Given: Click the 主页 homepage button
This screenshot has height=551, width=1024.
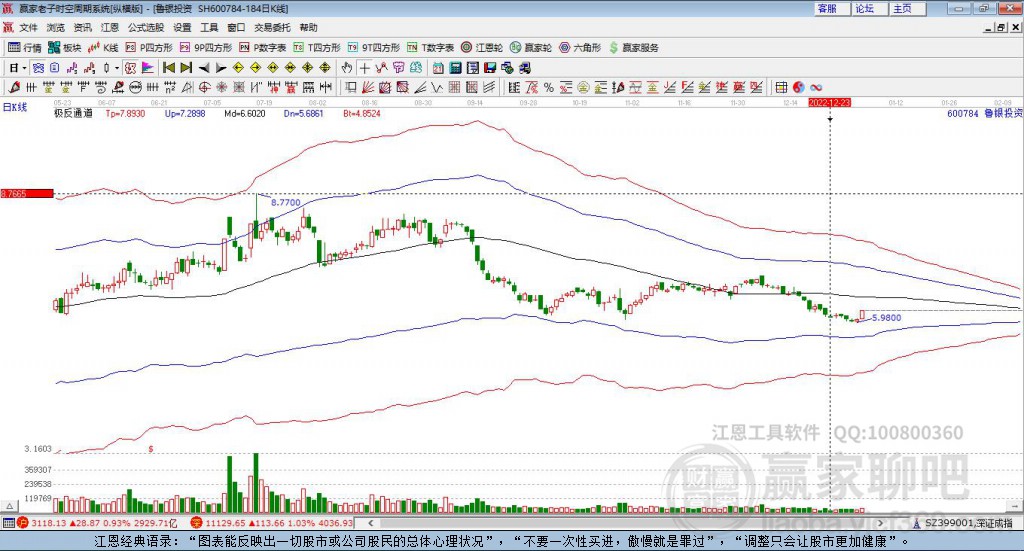Looking at the screenshot, I should [x=906, y=8].
